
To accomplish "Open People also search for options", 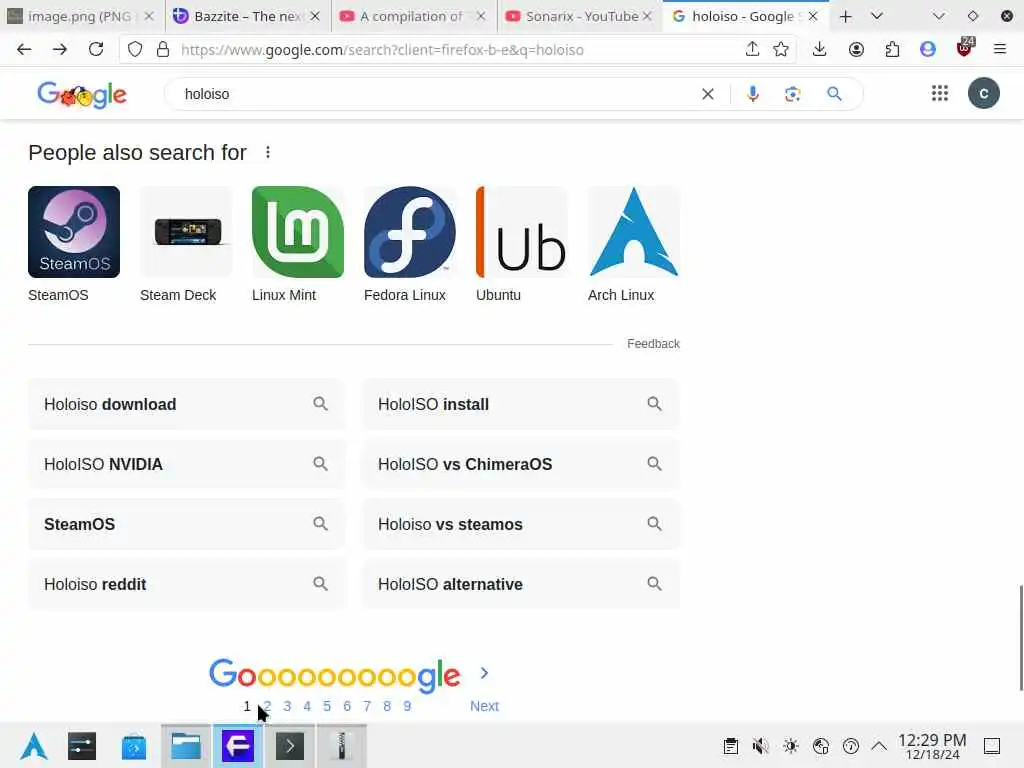I will (268, 152).
